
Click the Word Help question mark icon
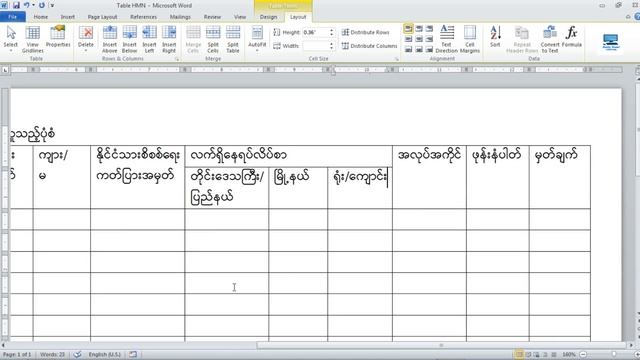tap(637, 17)
